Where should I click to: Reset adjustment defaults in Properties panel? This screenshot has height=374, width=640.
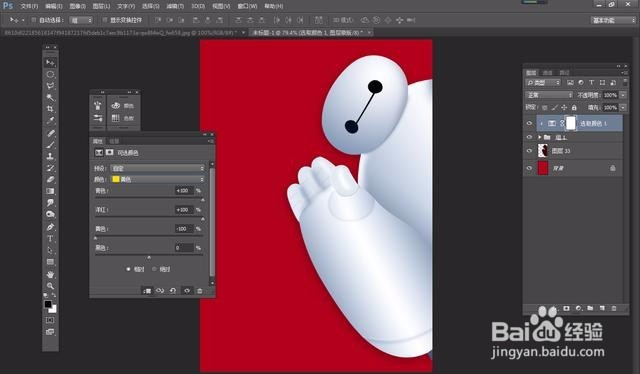[x=173, y=291]
